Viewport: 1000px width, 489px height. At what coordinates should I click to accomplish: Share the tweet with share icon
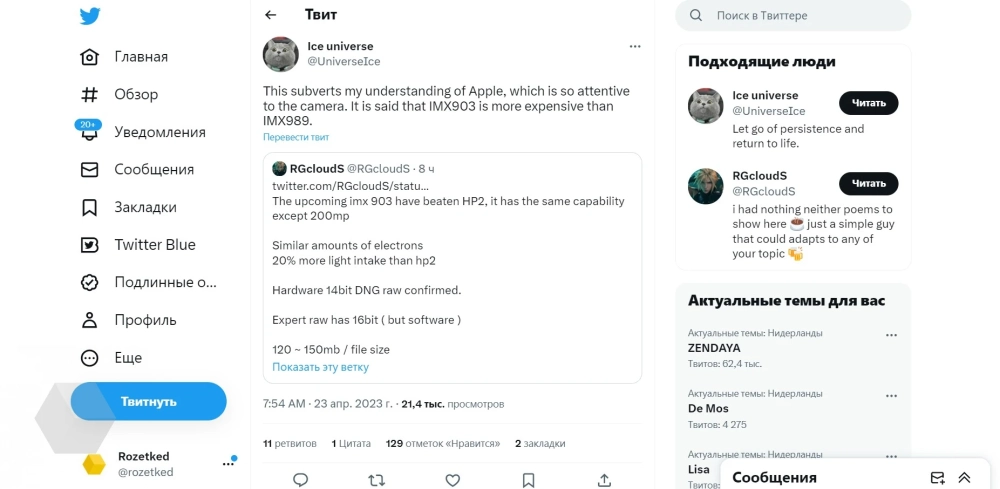coord(604,480)
